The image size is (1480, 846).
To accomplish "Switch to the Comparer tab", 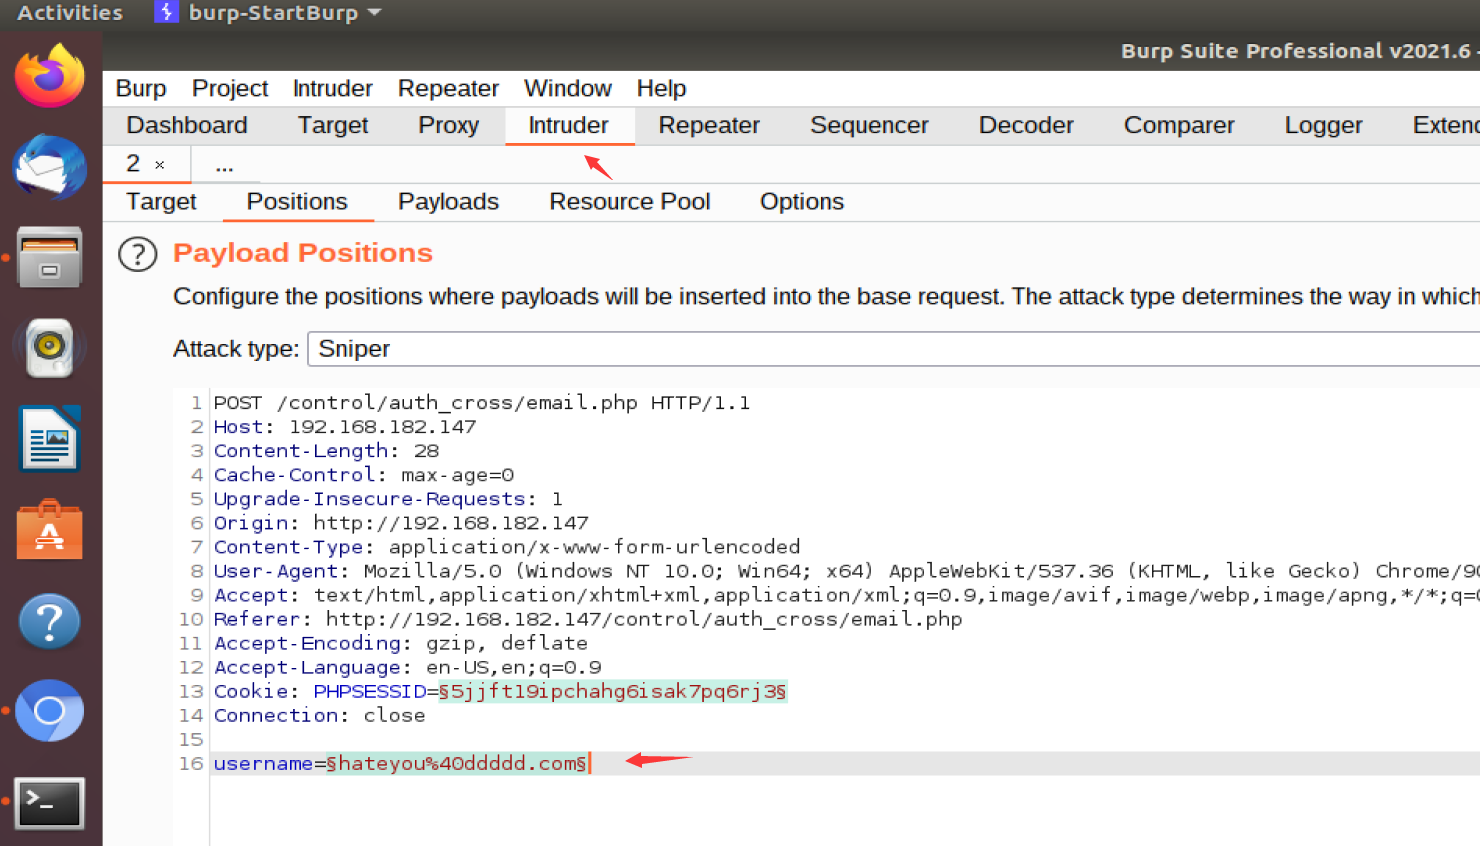I will (1179, 125).
